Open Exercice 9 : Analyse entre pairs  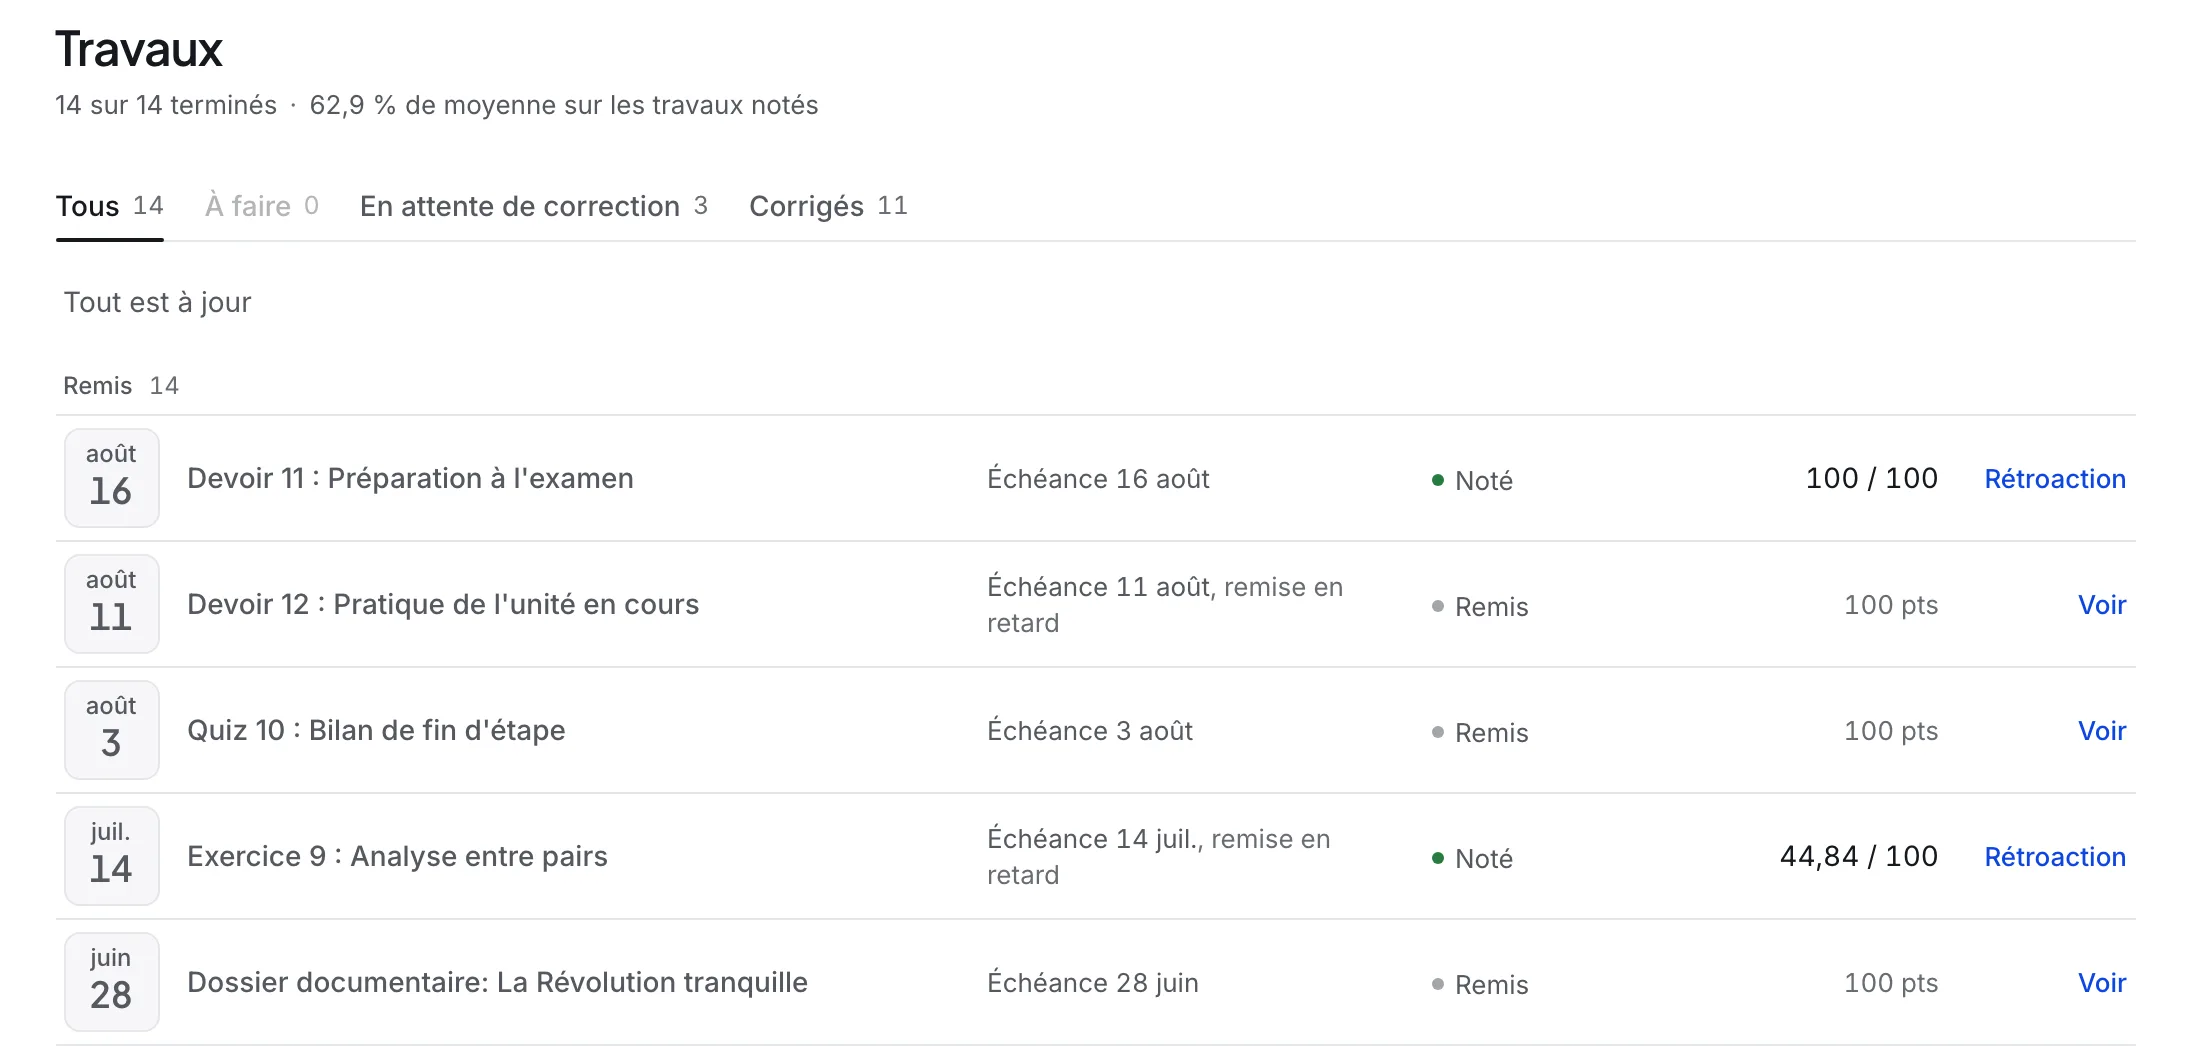[x=397, y=857]
